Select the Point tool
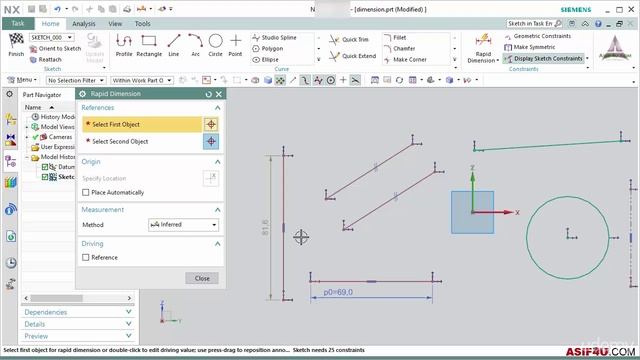This screenshot has height=360, width=640. click(x=235, y=44)
